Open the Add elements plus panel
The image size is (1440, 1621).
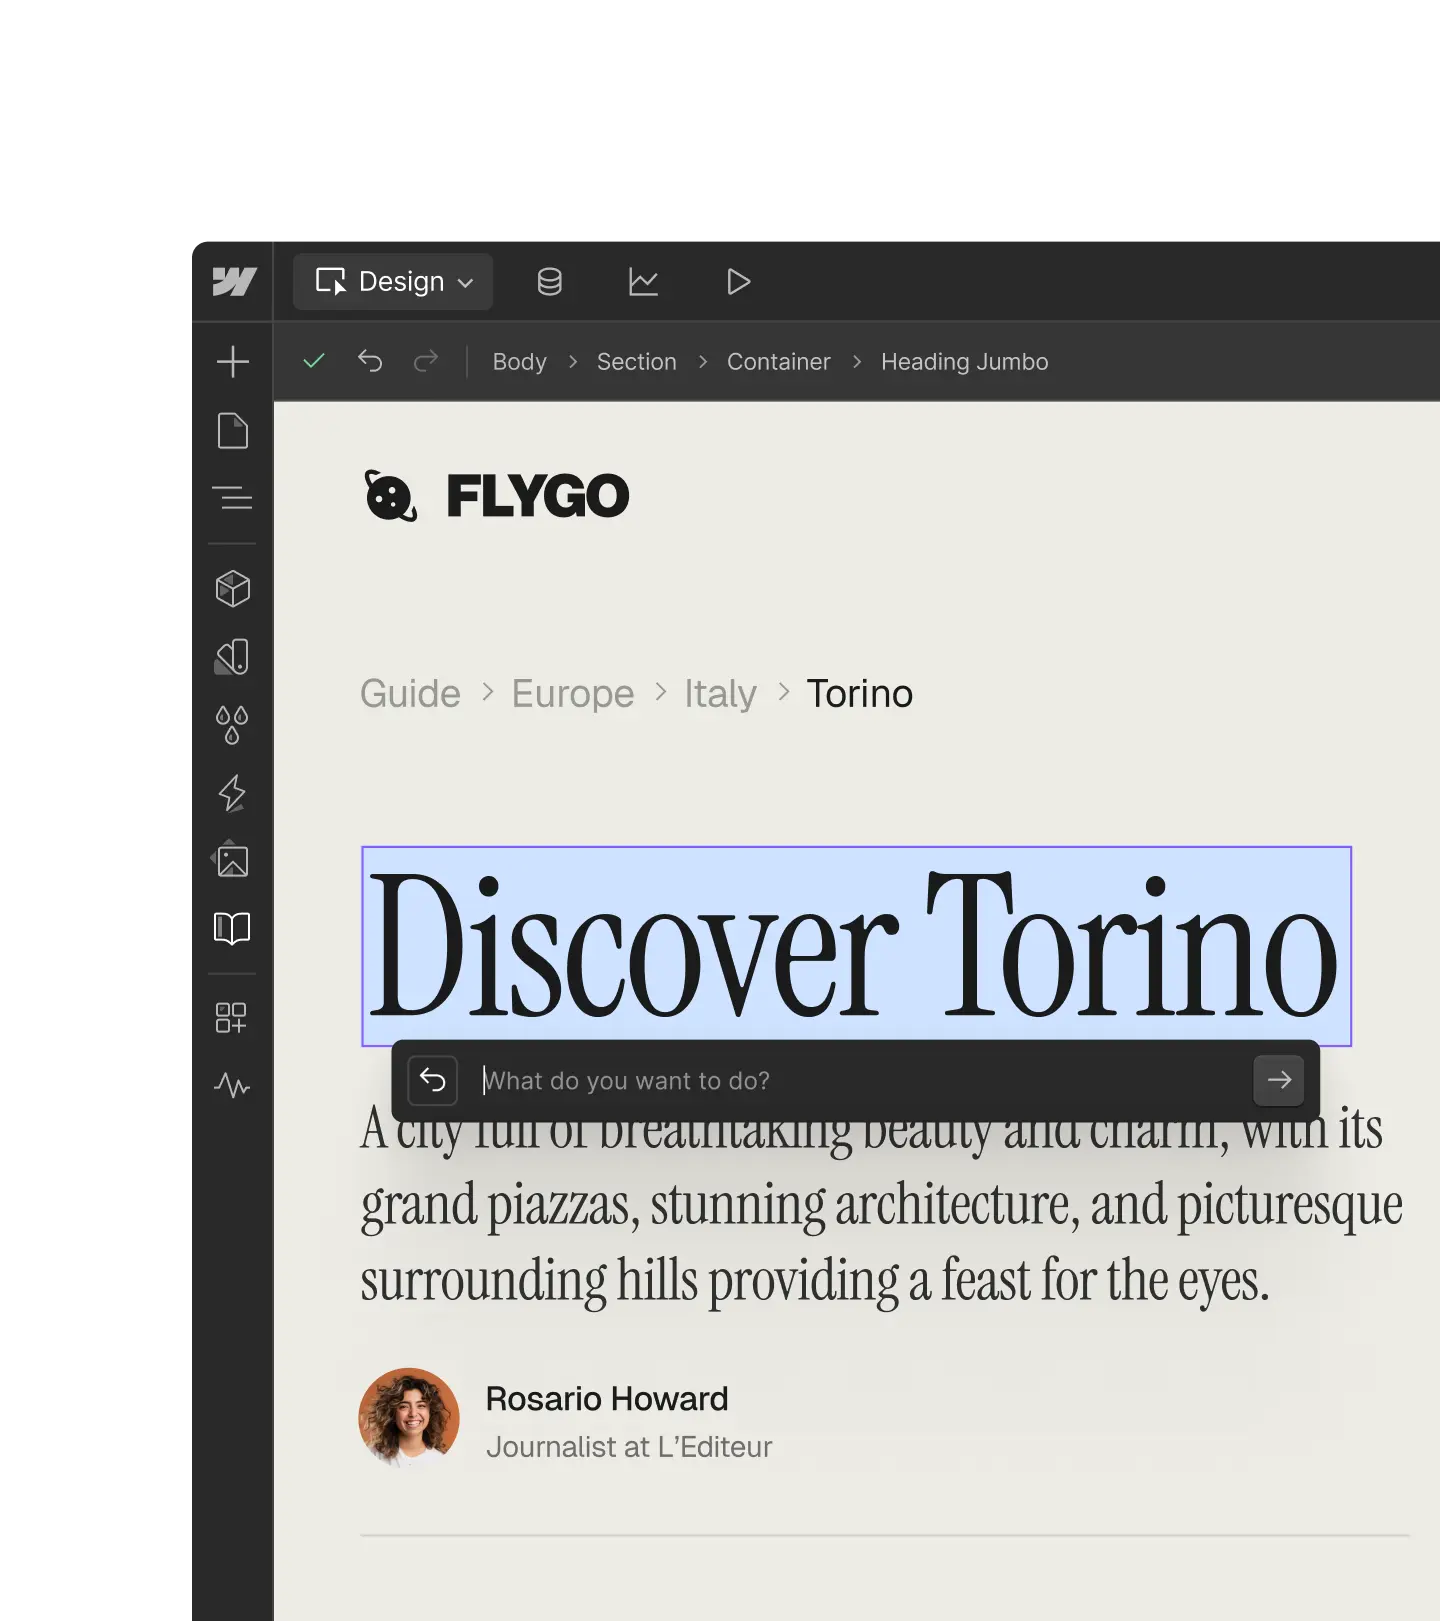coord(233,361)
